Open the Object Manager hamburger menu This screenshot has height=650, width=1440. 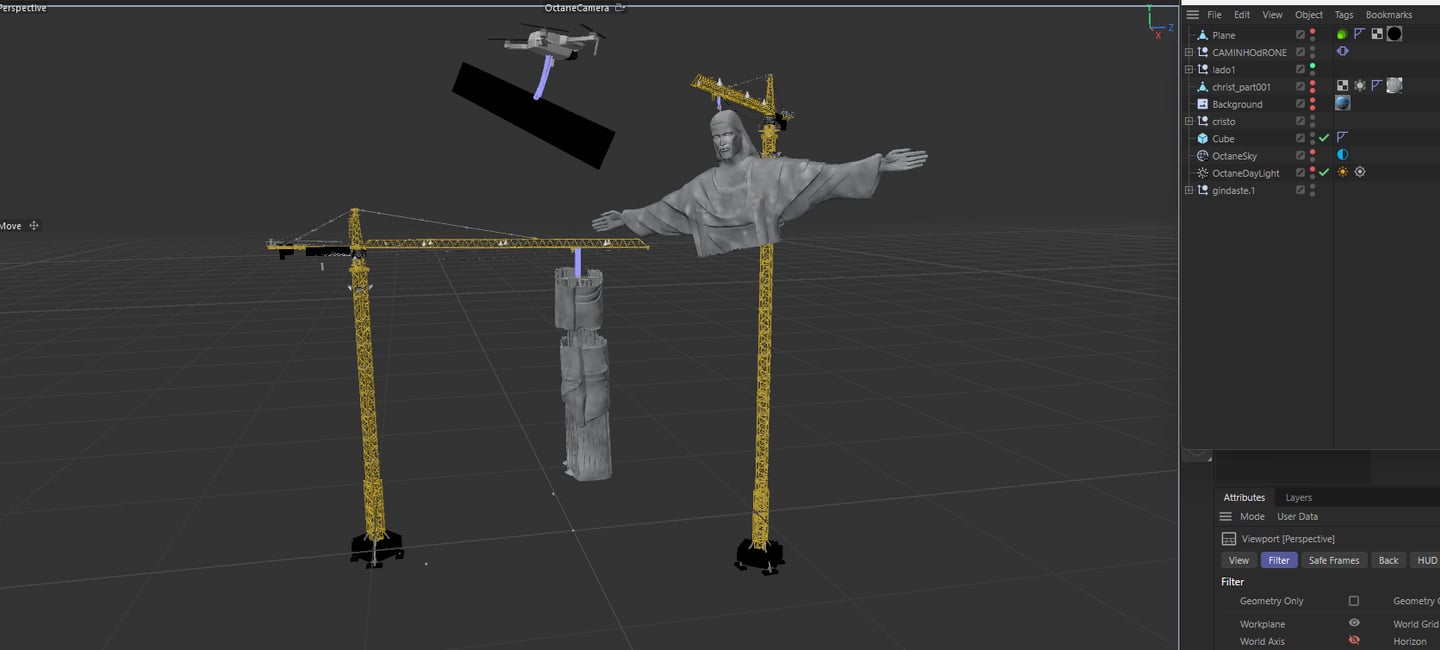pos(1192,15)
